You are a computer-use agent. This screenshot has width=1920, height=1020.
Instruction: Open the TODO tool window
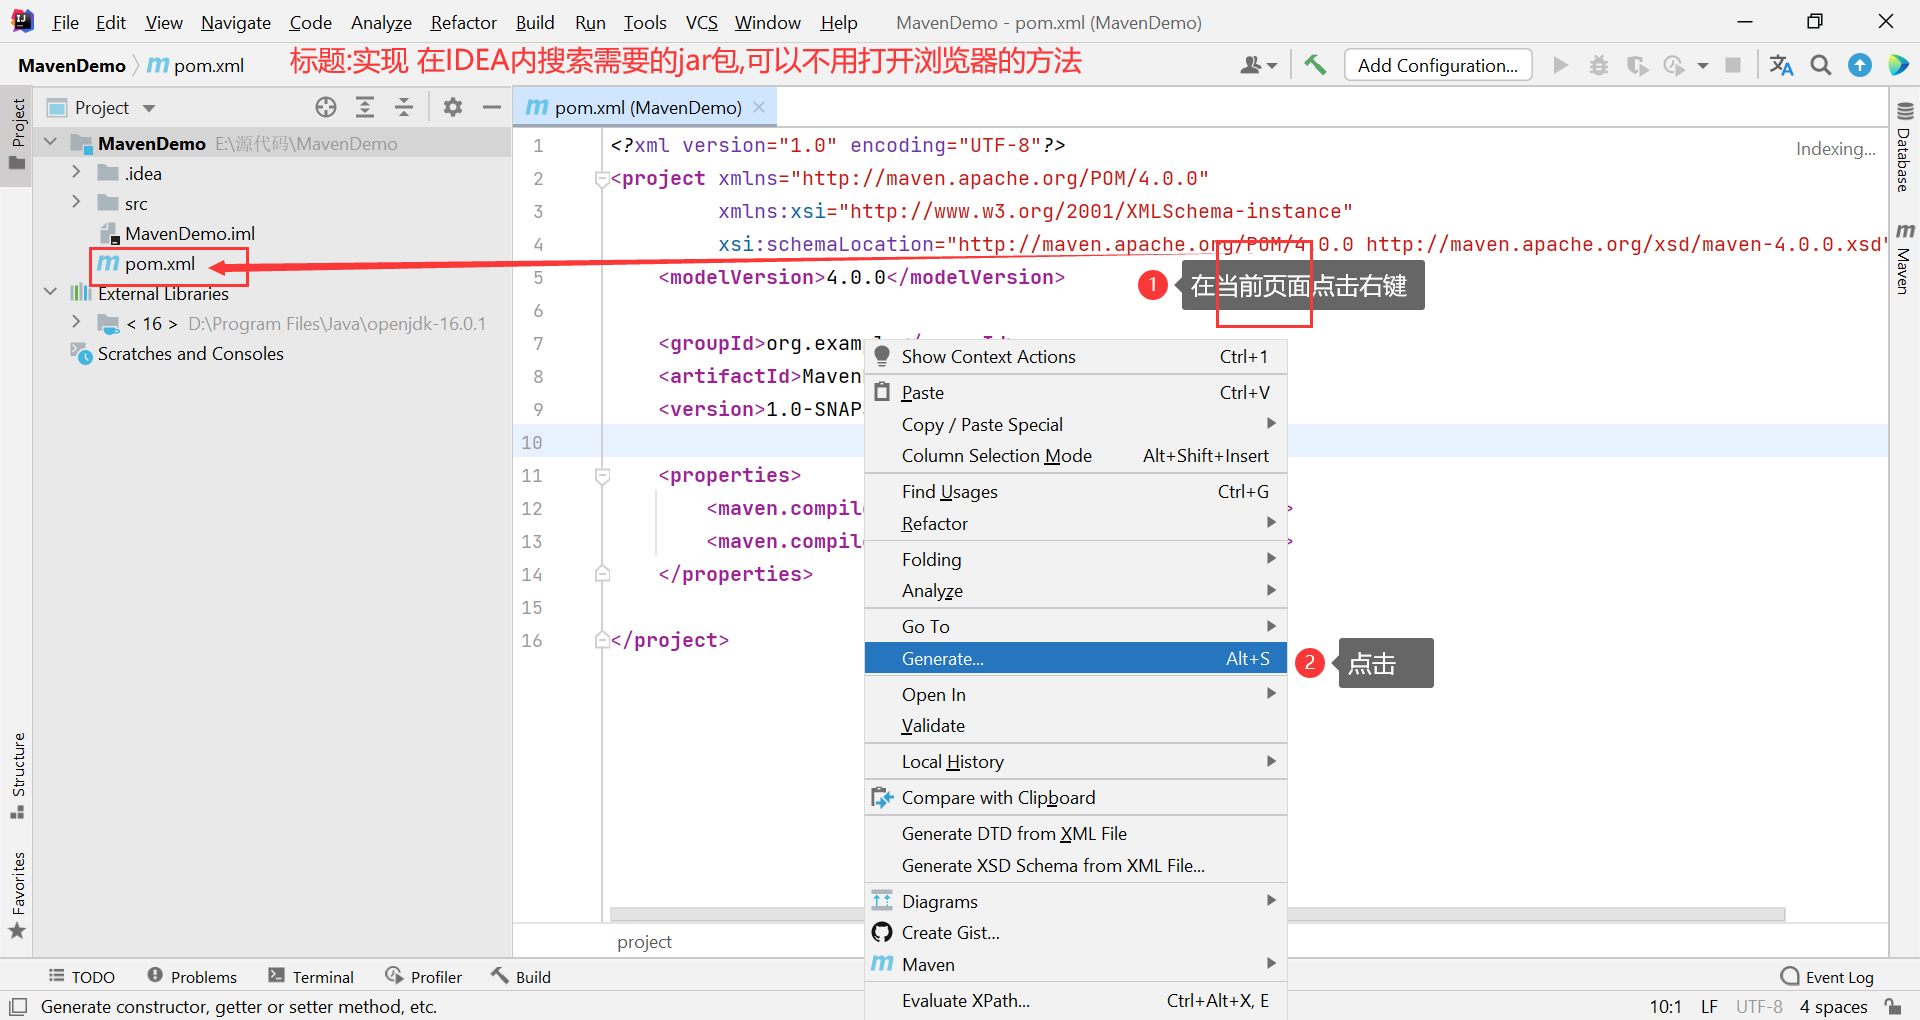click(82, 977)
